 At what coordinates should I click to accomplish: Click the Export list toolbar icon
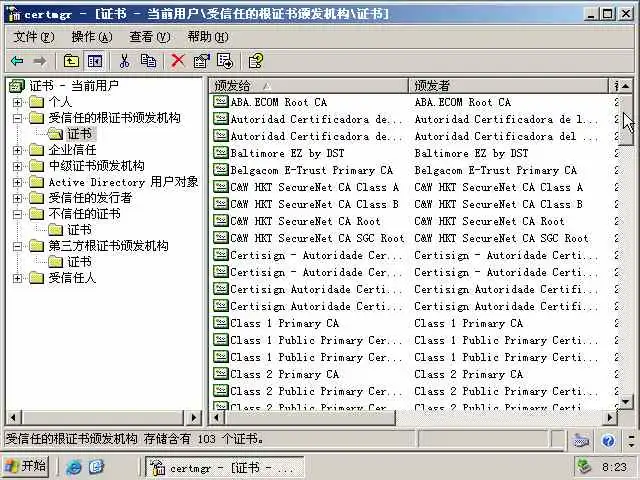pos(225,61)
